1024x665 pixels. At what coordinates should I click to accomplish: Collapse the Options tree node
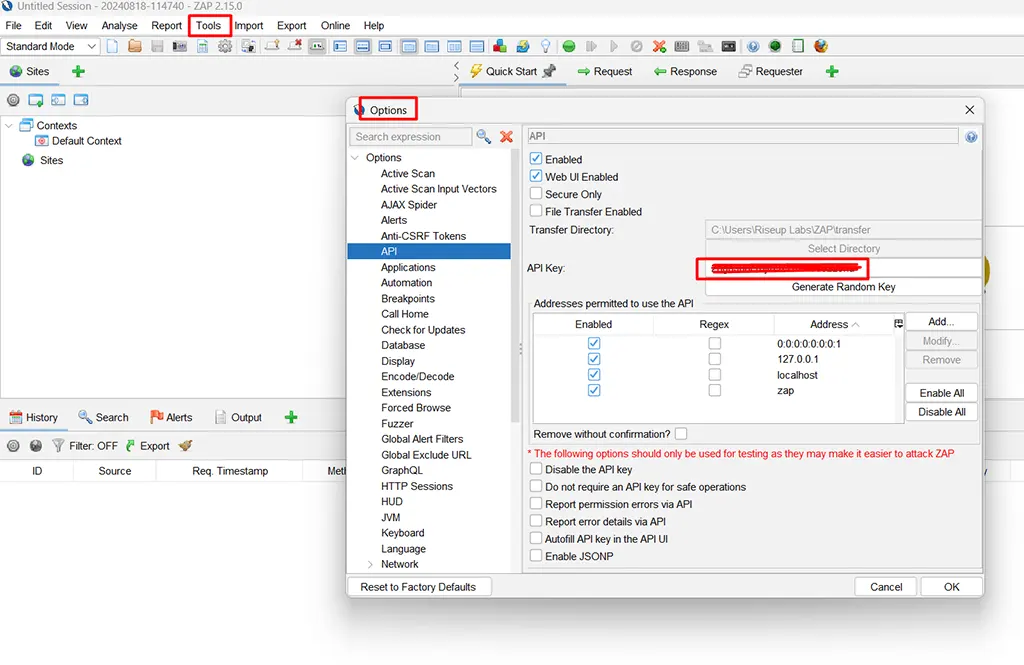coord(355,157)
